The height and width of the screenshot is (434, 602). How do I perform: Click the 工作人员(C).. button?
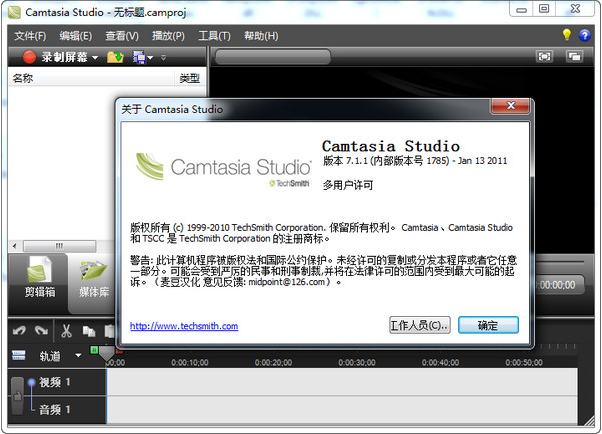[420, 325]
